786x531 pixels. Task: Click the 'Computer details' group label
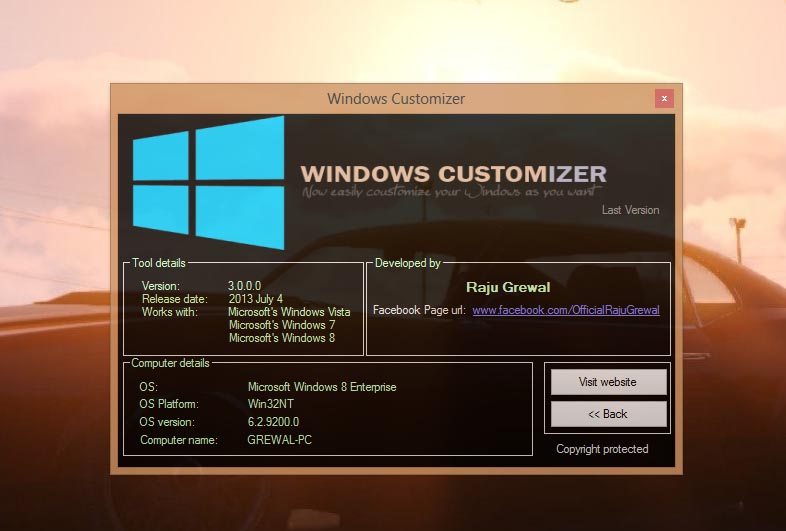point(170,363)
